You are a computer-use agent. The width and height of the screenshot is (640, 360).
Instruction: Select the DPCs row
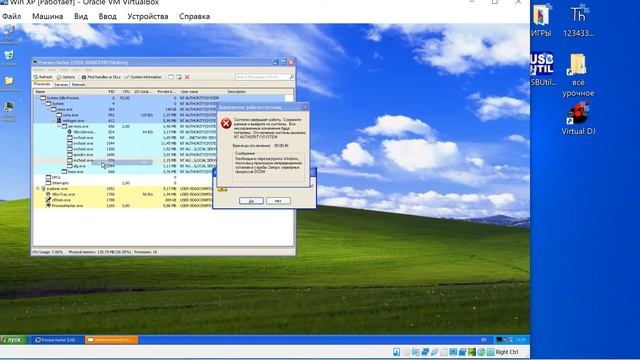point(124,178)
